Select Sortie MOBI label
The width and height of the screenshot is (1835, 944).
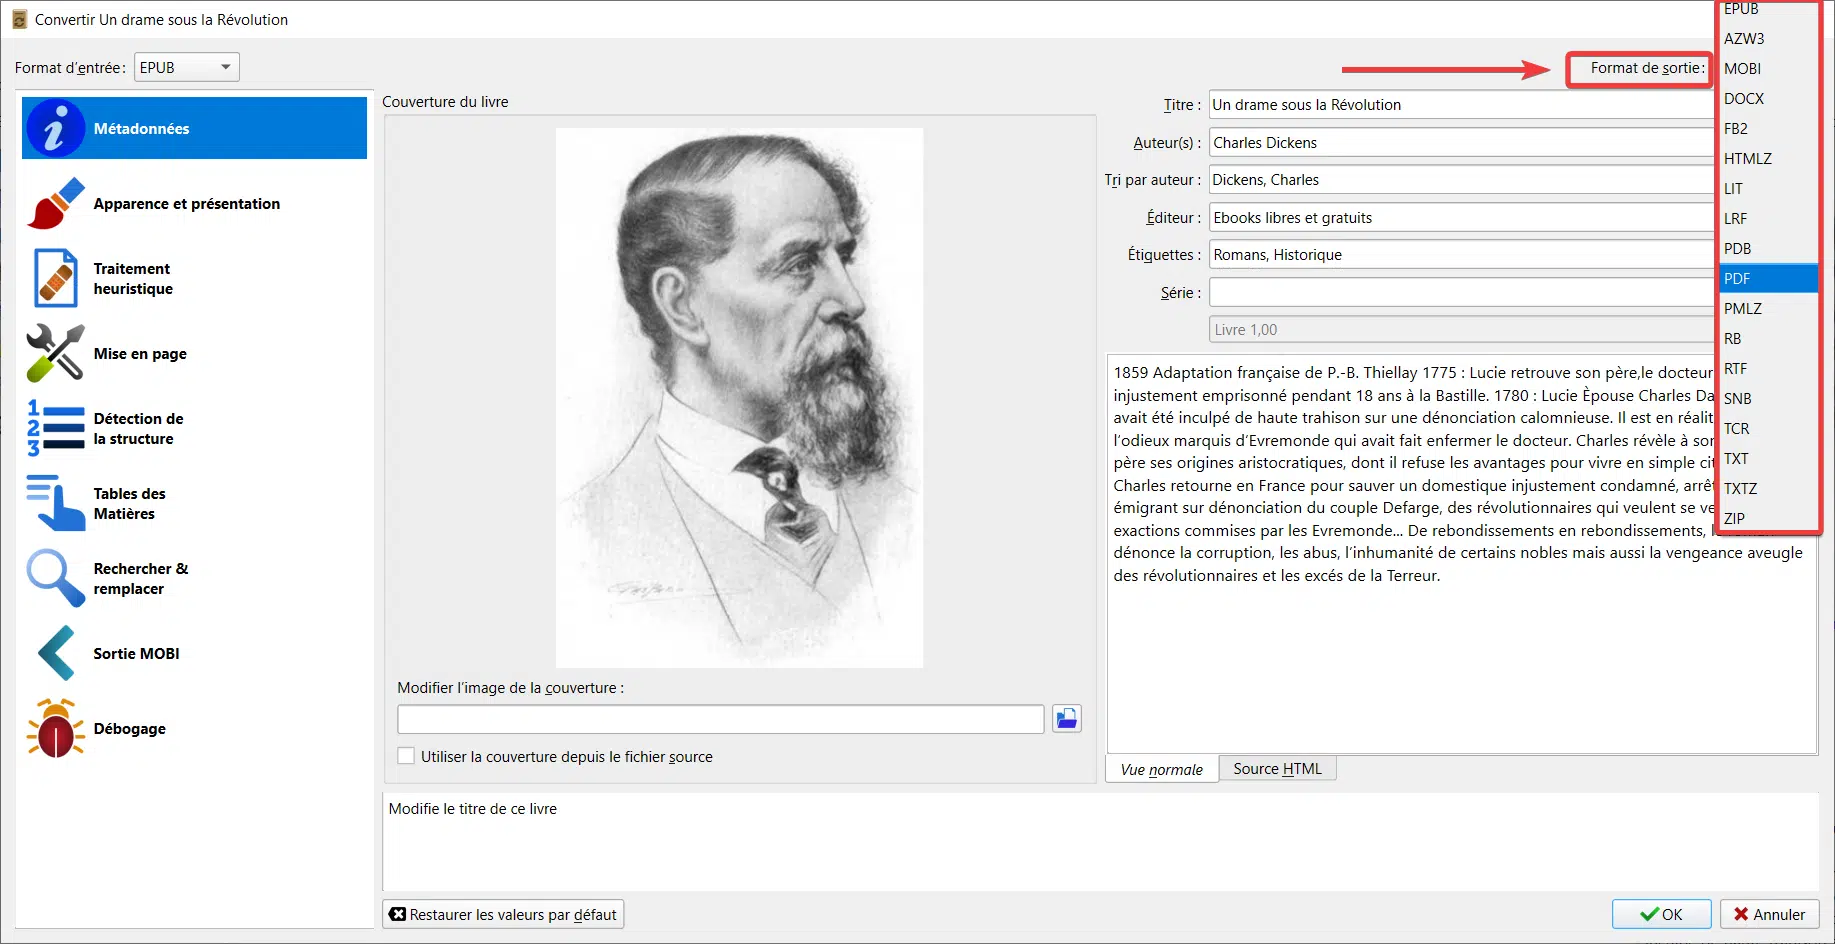pos(136,654)
